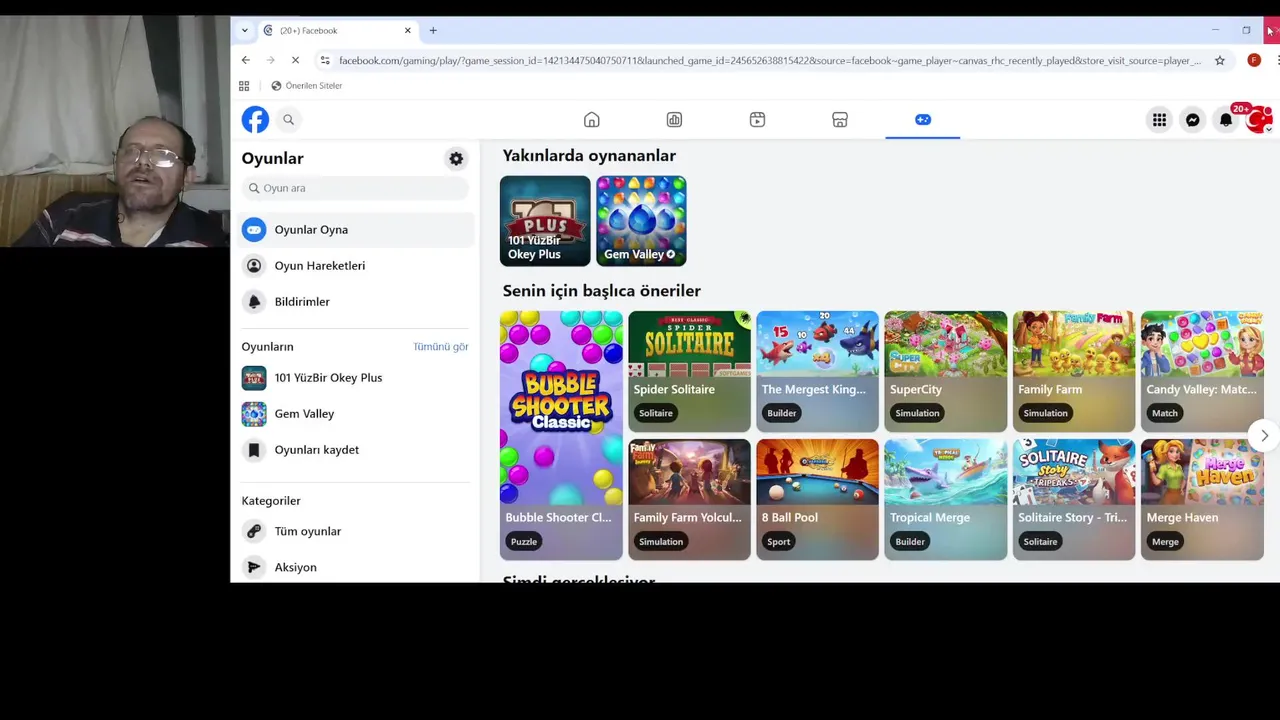Open the bookmarks apps grid icon
The height and width of the screenshot is (720, 1280).
(245, 86)
